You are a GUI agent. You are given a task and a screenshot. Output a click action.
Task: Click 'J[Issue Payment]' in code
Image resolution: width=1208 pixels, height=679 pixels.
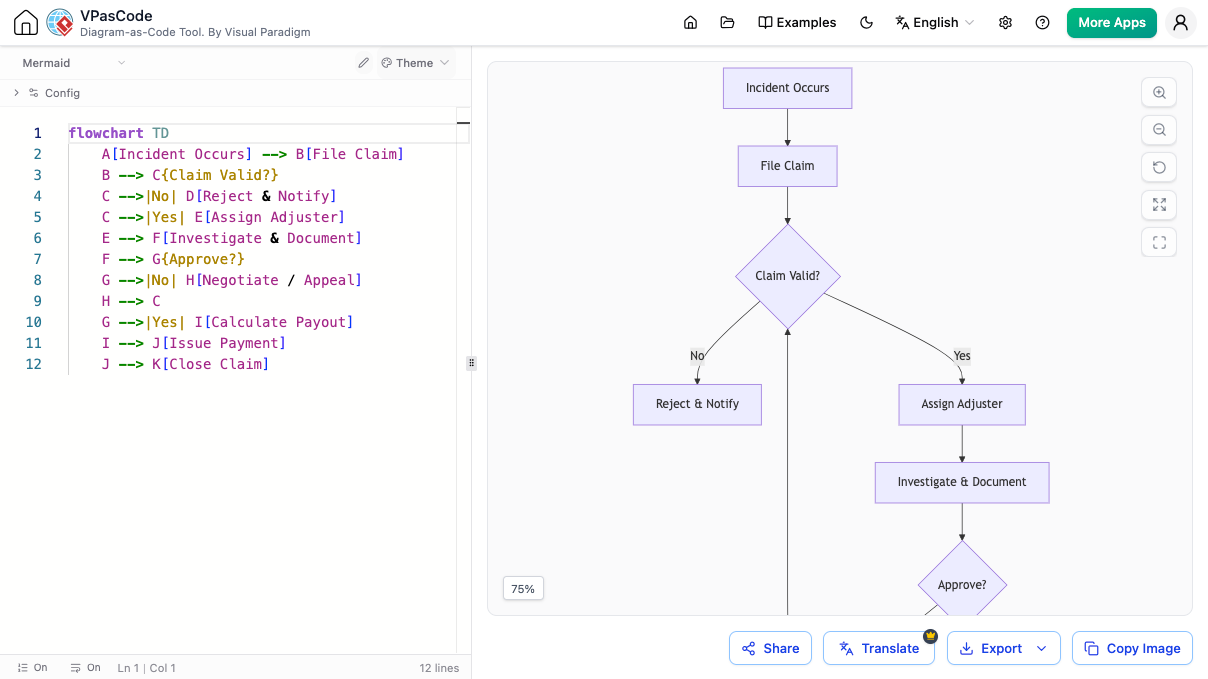219,343
